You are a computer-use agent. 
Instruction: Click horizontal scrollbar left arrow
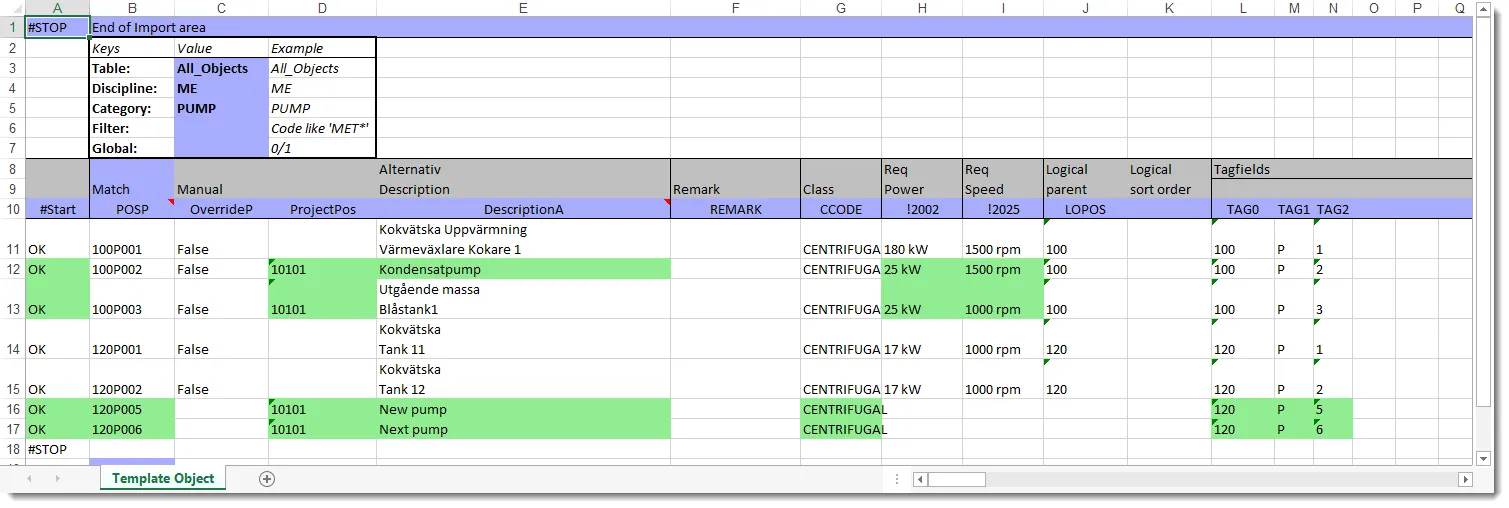(x=919, y=479)
